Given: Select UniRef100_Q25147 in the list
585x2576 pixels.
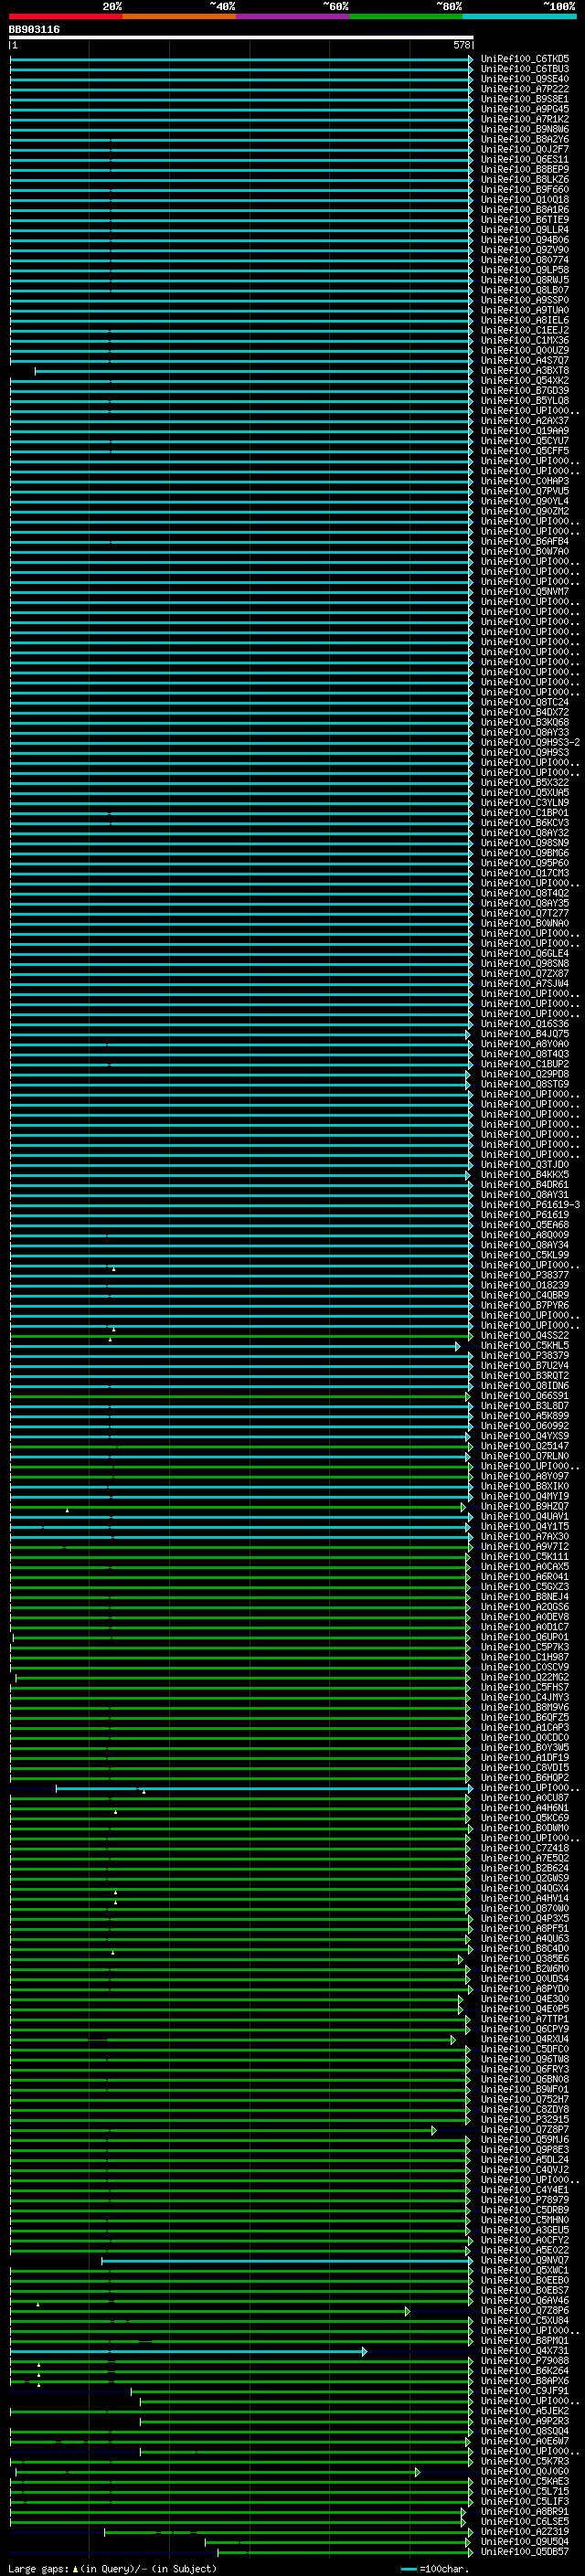Looking at the screenshot, I should pyautogui.click(x=525, y=1446).
